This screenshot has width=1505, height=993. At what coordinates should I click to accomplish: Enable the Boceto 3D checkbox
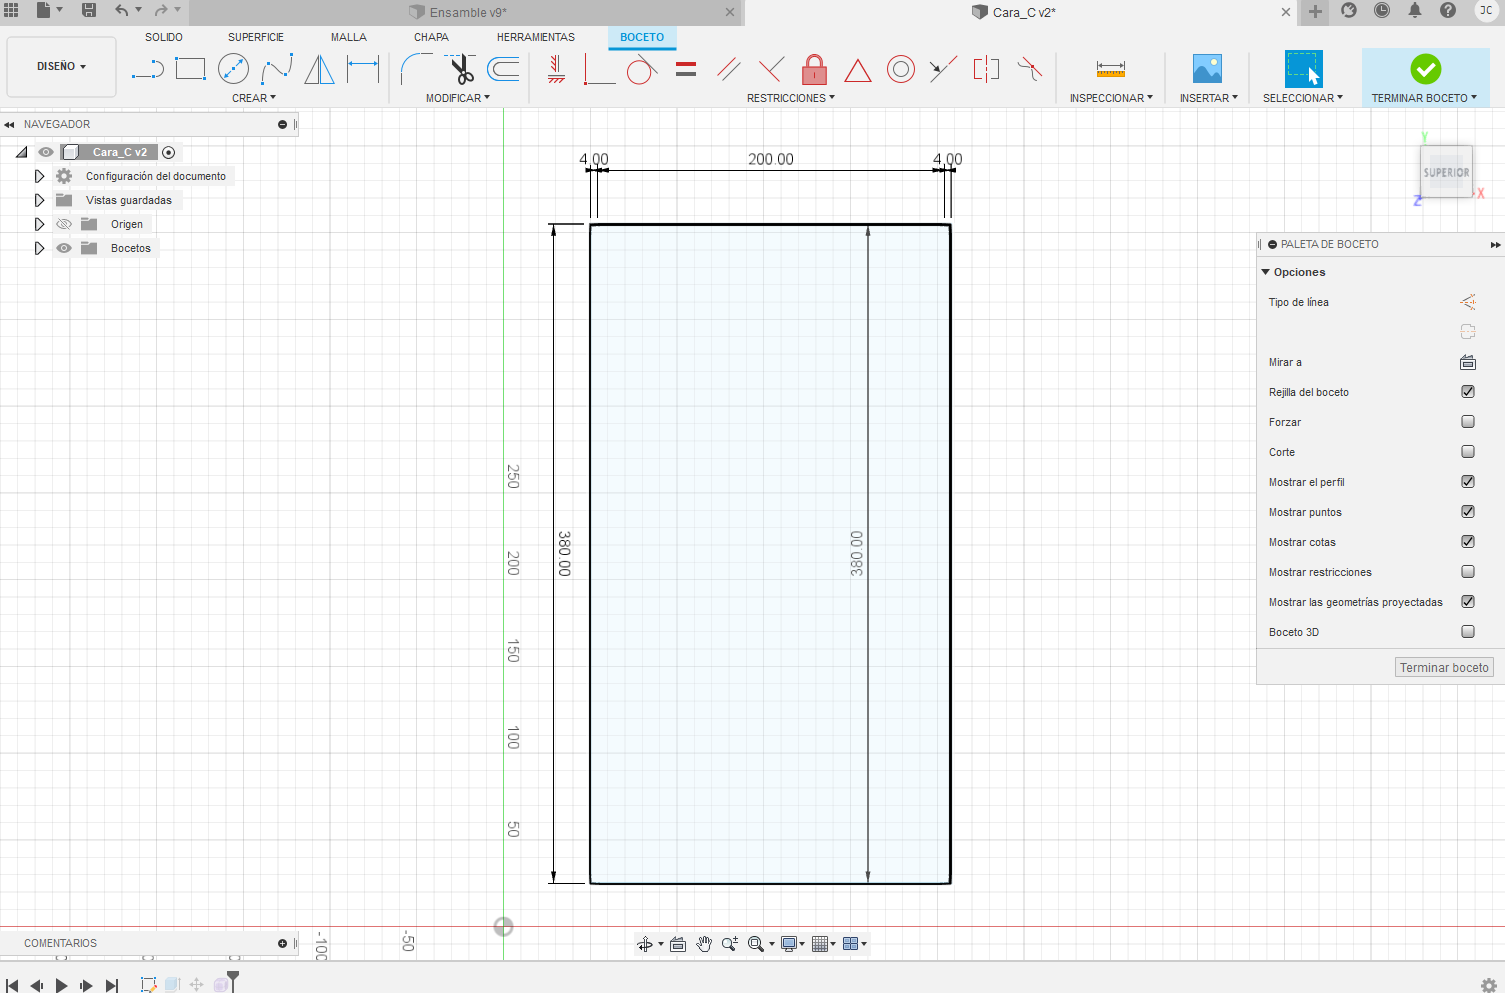(1468, 632)
